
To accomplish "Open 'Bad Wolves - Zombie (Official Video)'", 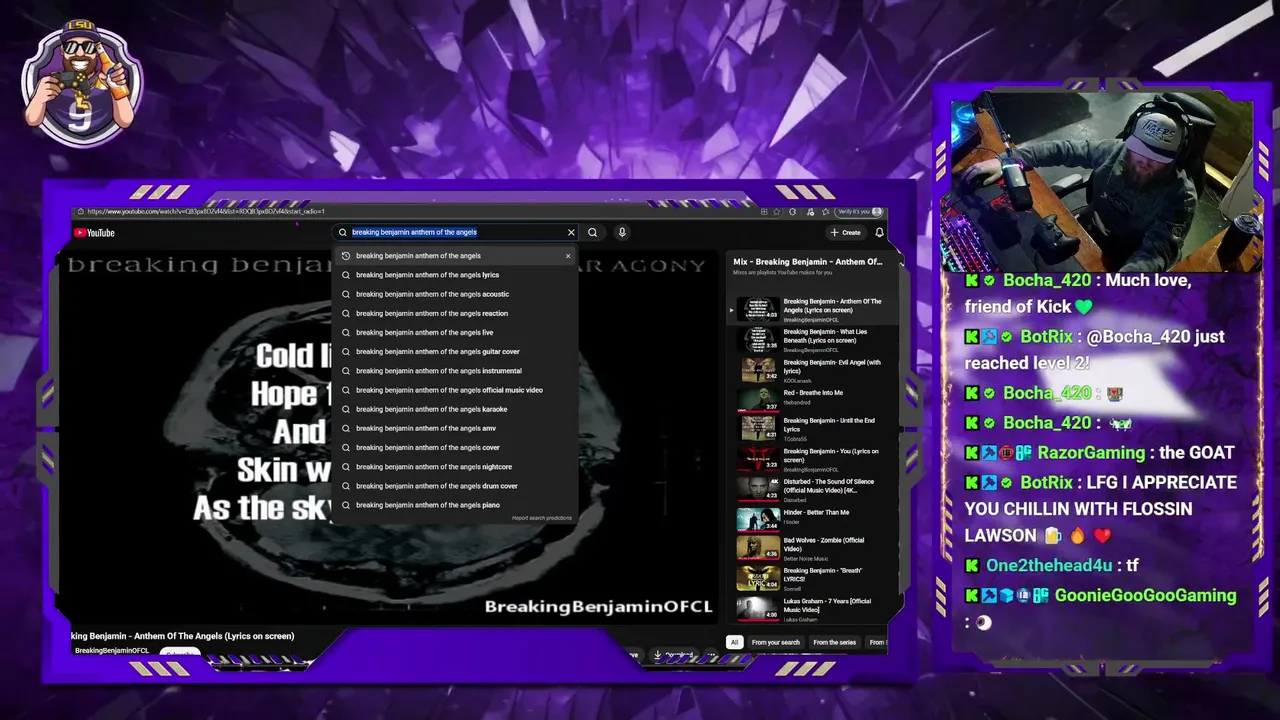I will point(824,544).
